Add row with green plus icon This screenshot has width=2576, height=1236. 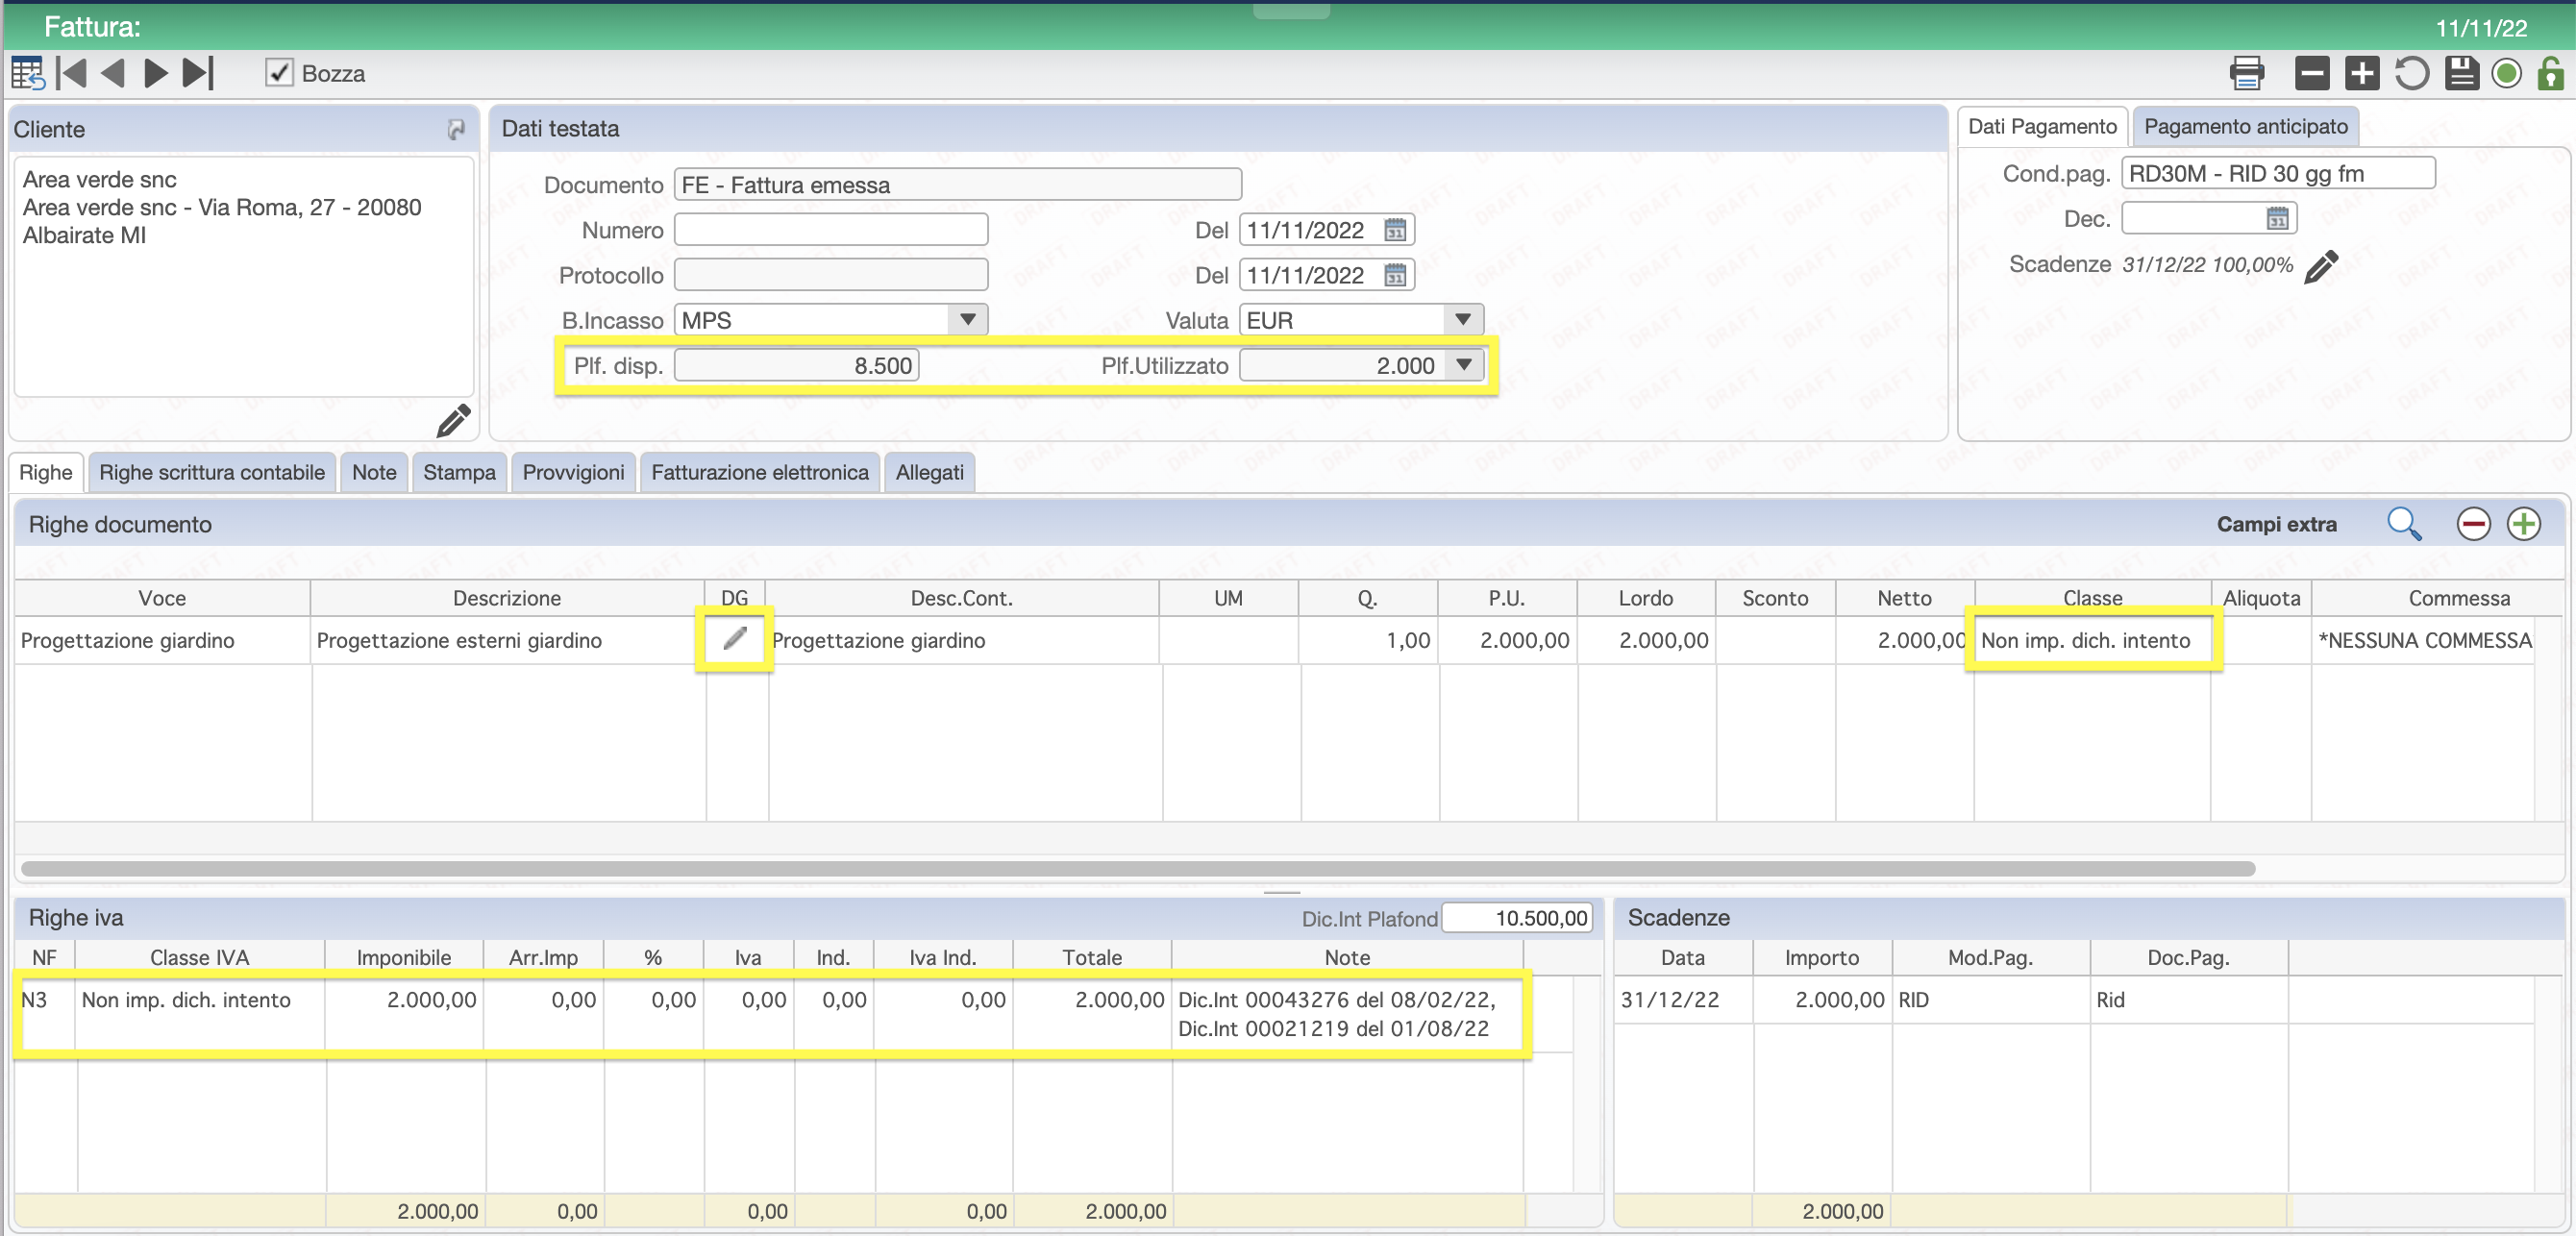point(2523,523)
